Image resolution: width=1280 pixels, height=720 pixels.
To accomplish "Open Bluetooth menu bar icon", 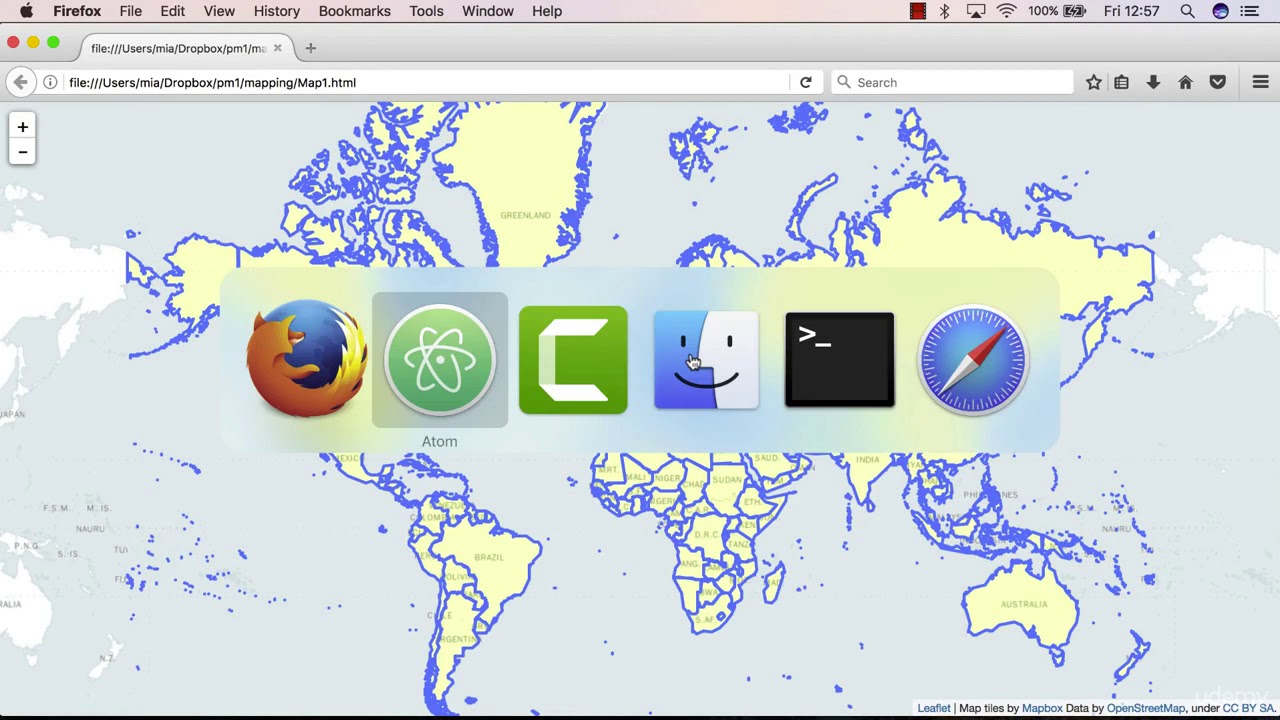I will pyautogui.click(x=945, y=11).
